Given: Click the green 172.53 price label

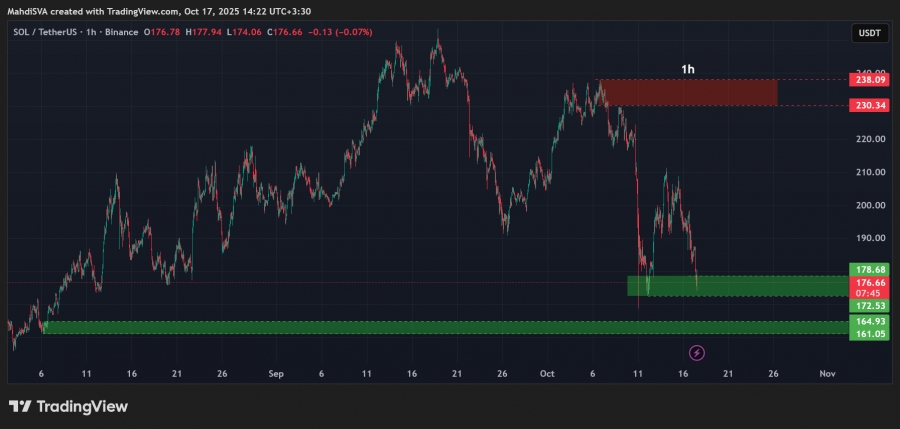Looking at the screenshot, I should (x=866, y=305).
